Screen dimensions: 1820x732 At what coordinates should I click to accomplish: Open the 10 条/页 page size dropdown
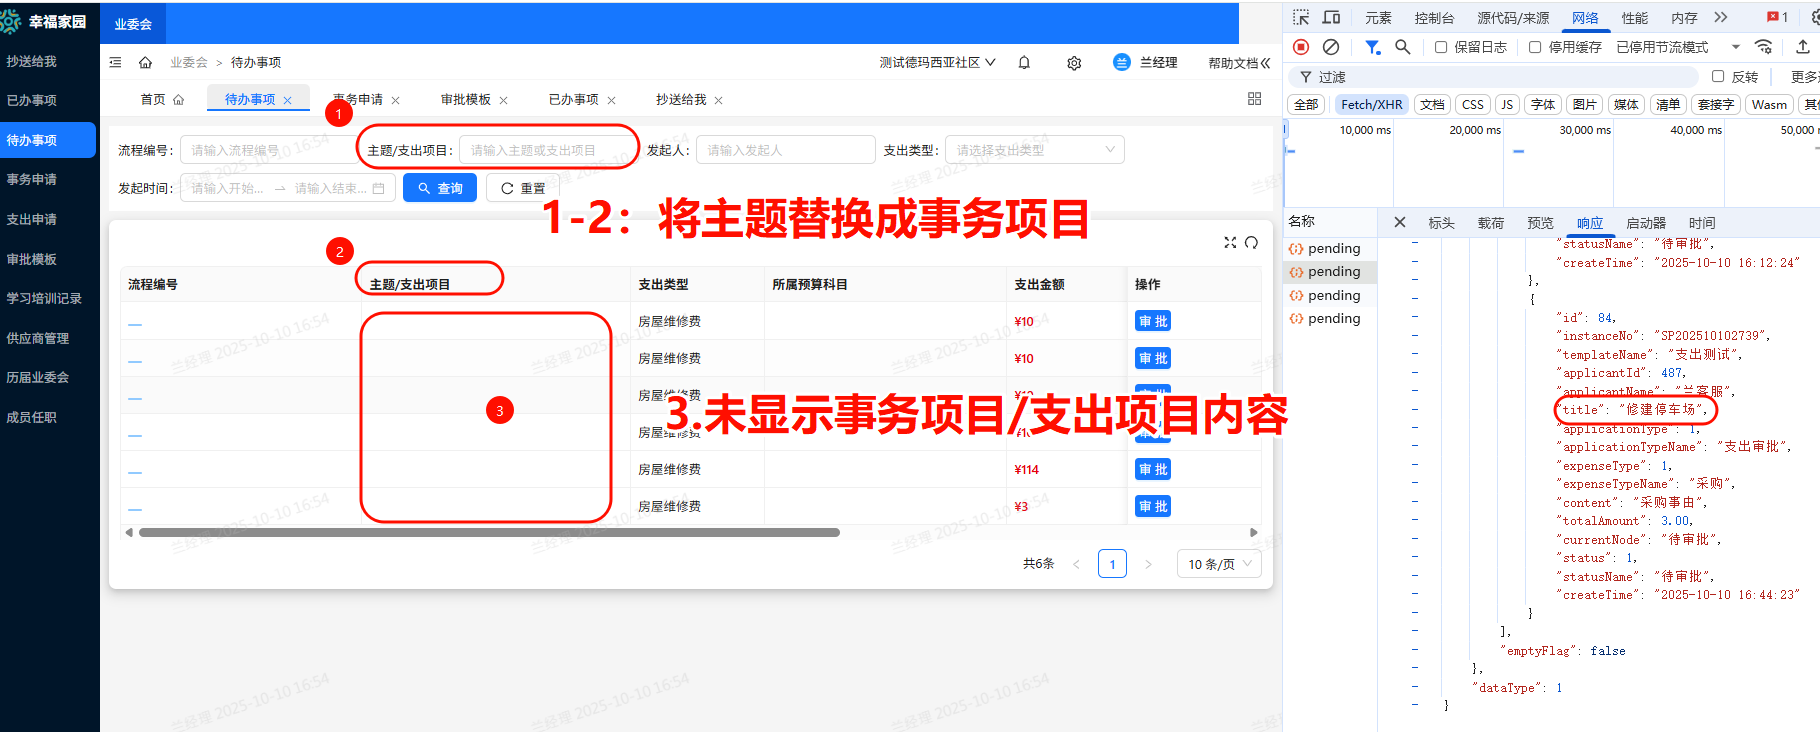(x=1219, y=564)
